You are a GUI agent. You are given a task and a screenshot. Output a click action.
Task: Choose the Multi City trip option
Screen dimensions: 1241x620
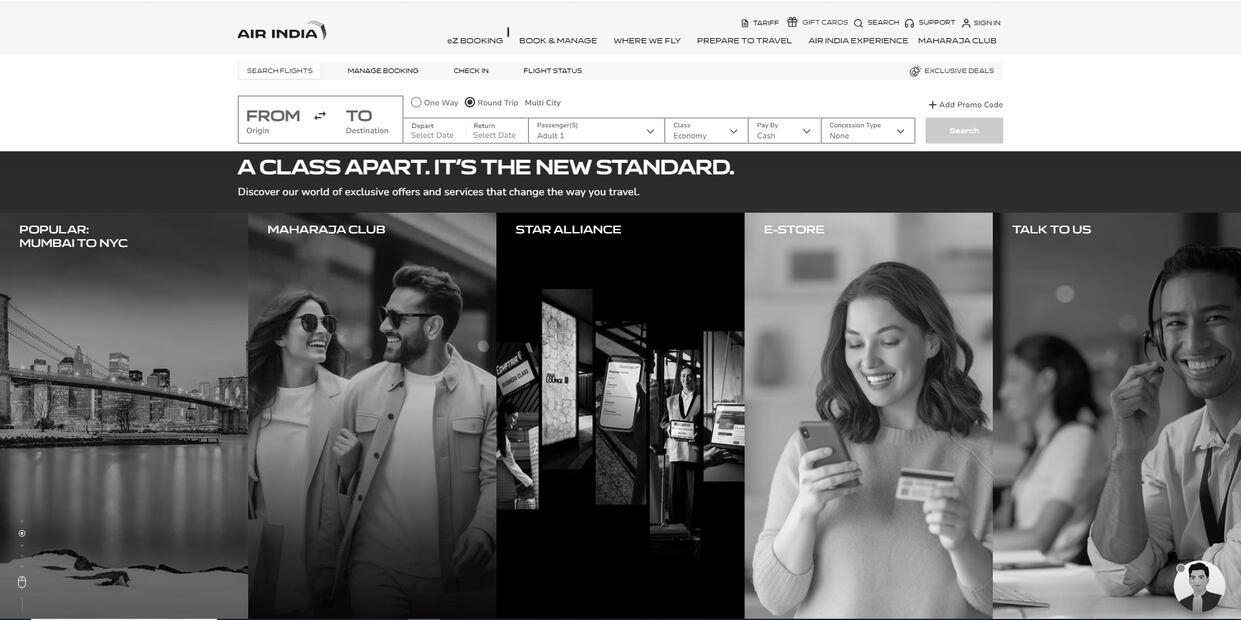(542, 103)
